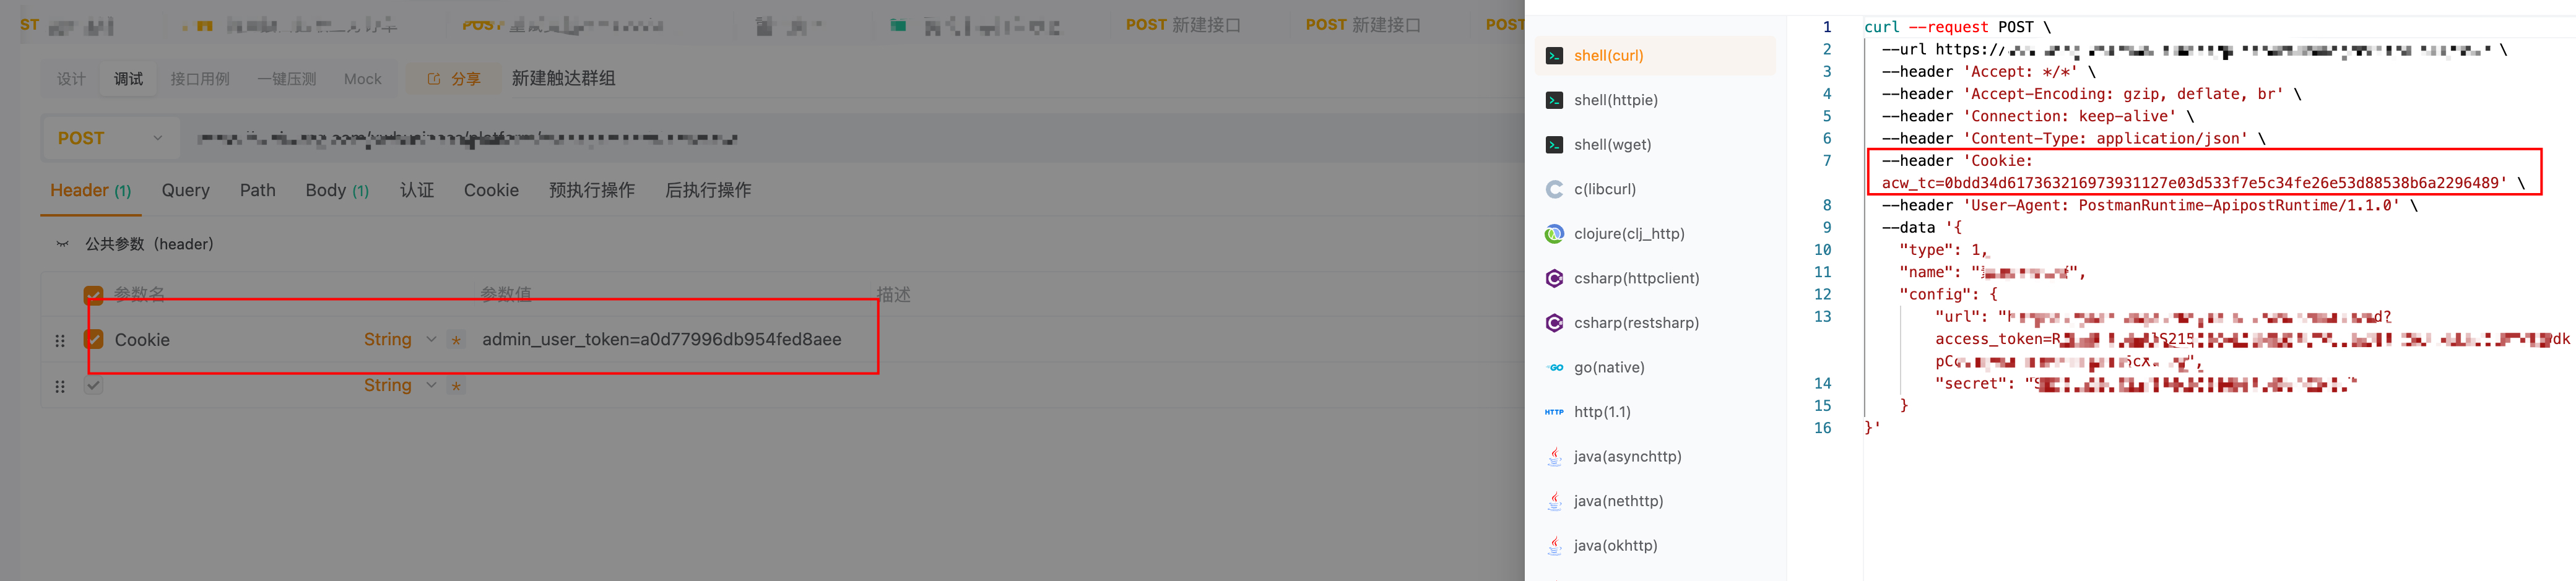
Task: Click the 描述 column header
Action: (893, 294)
